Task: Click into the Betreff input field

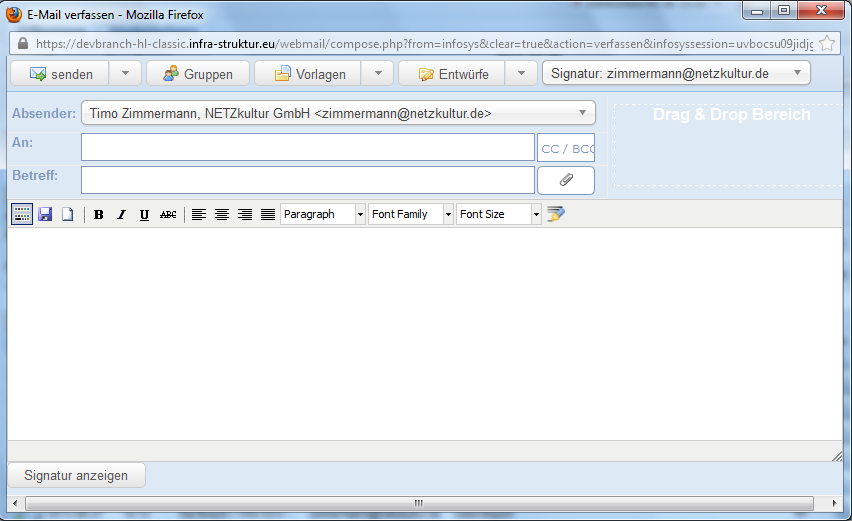Action: (x=307, y=180)
